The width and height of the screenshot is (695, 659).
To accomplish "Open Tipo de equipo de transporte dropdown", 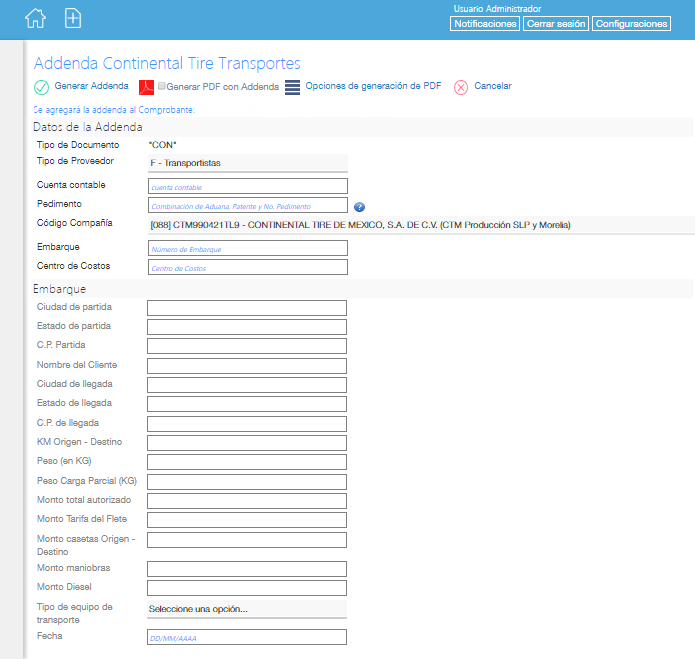I will 246,609.
